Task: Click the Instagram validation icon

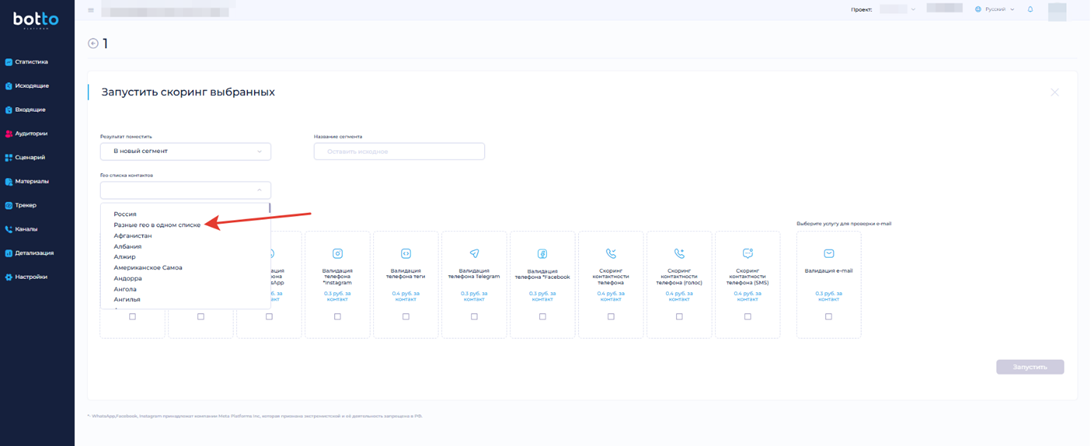Action: click(x=337, y=254)
